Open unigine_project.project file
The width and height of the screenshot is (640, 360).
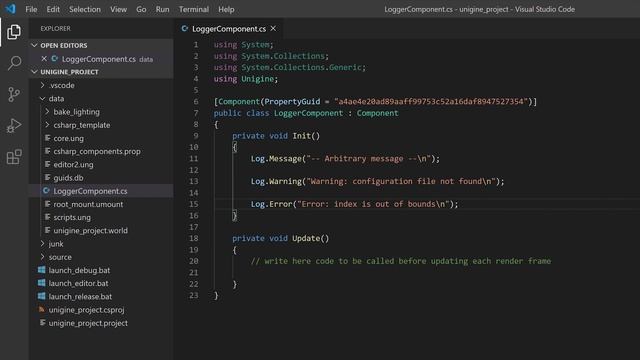pos(88,323)
